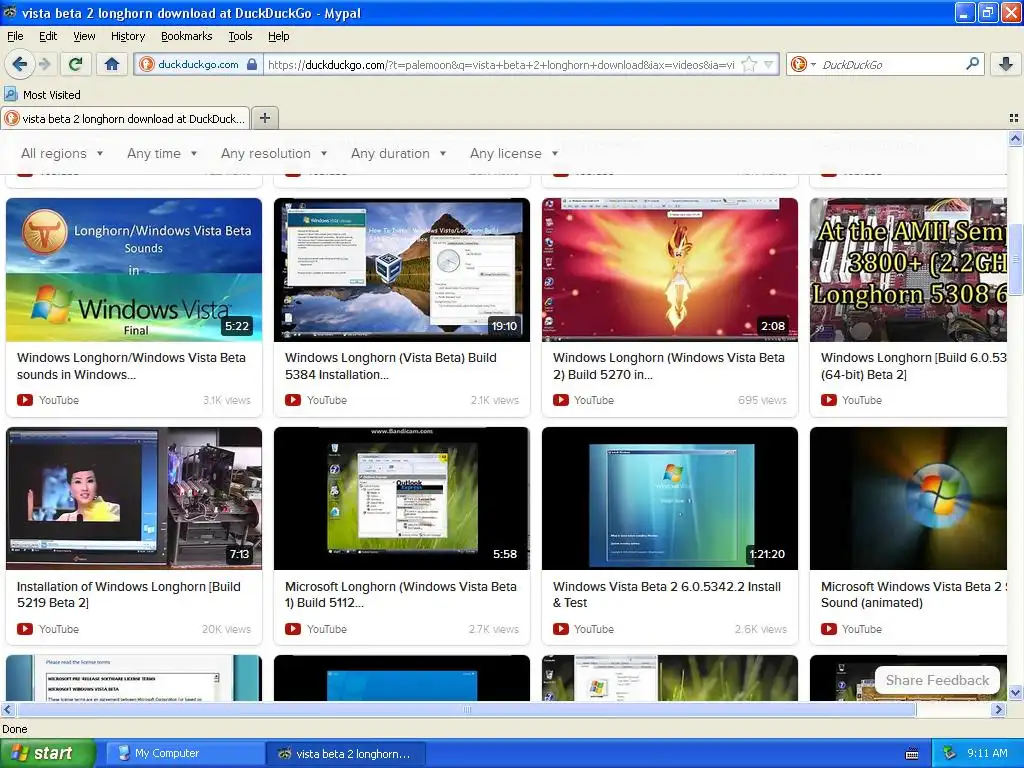The width and height of the screenshot is (1024, 768).
Task: Click title Windows Vista Beta 2 6.0.5342.2 Install & Test
Action: pyautogui.click(x=667, y=594)
